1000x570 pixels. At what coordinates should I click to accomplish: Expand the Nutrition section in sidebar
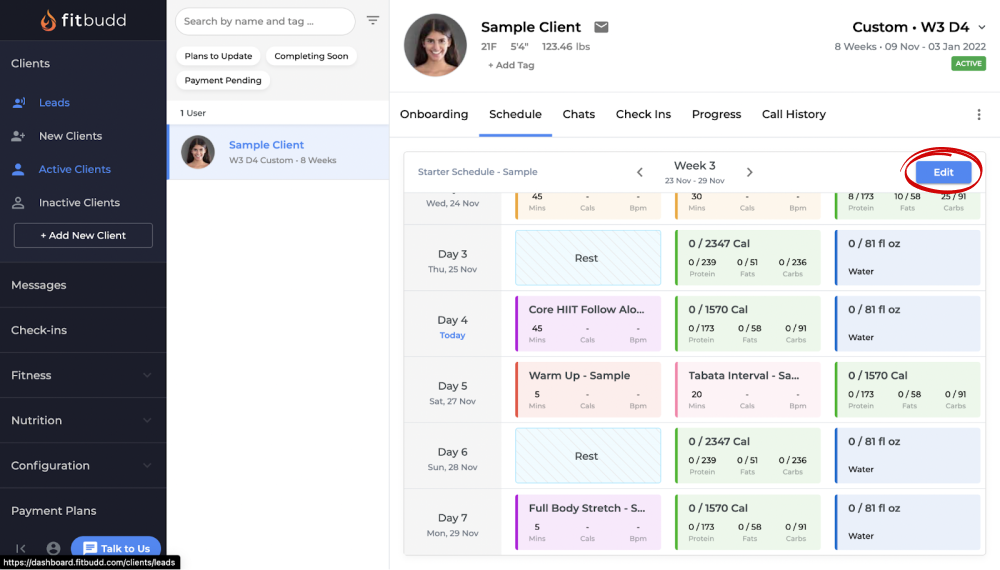click(x=82, y=420)
